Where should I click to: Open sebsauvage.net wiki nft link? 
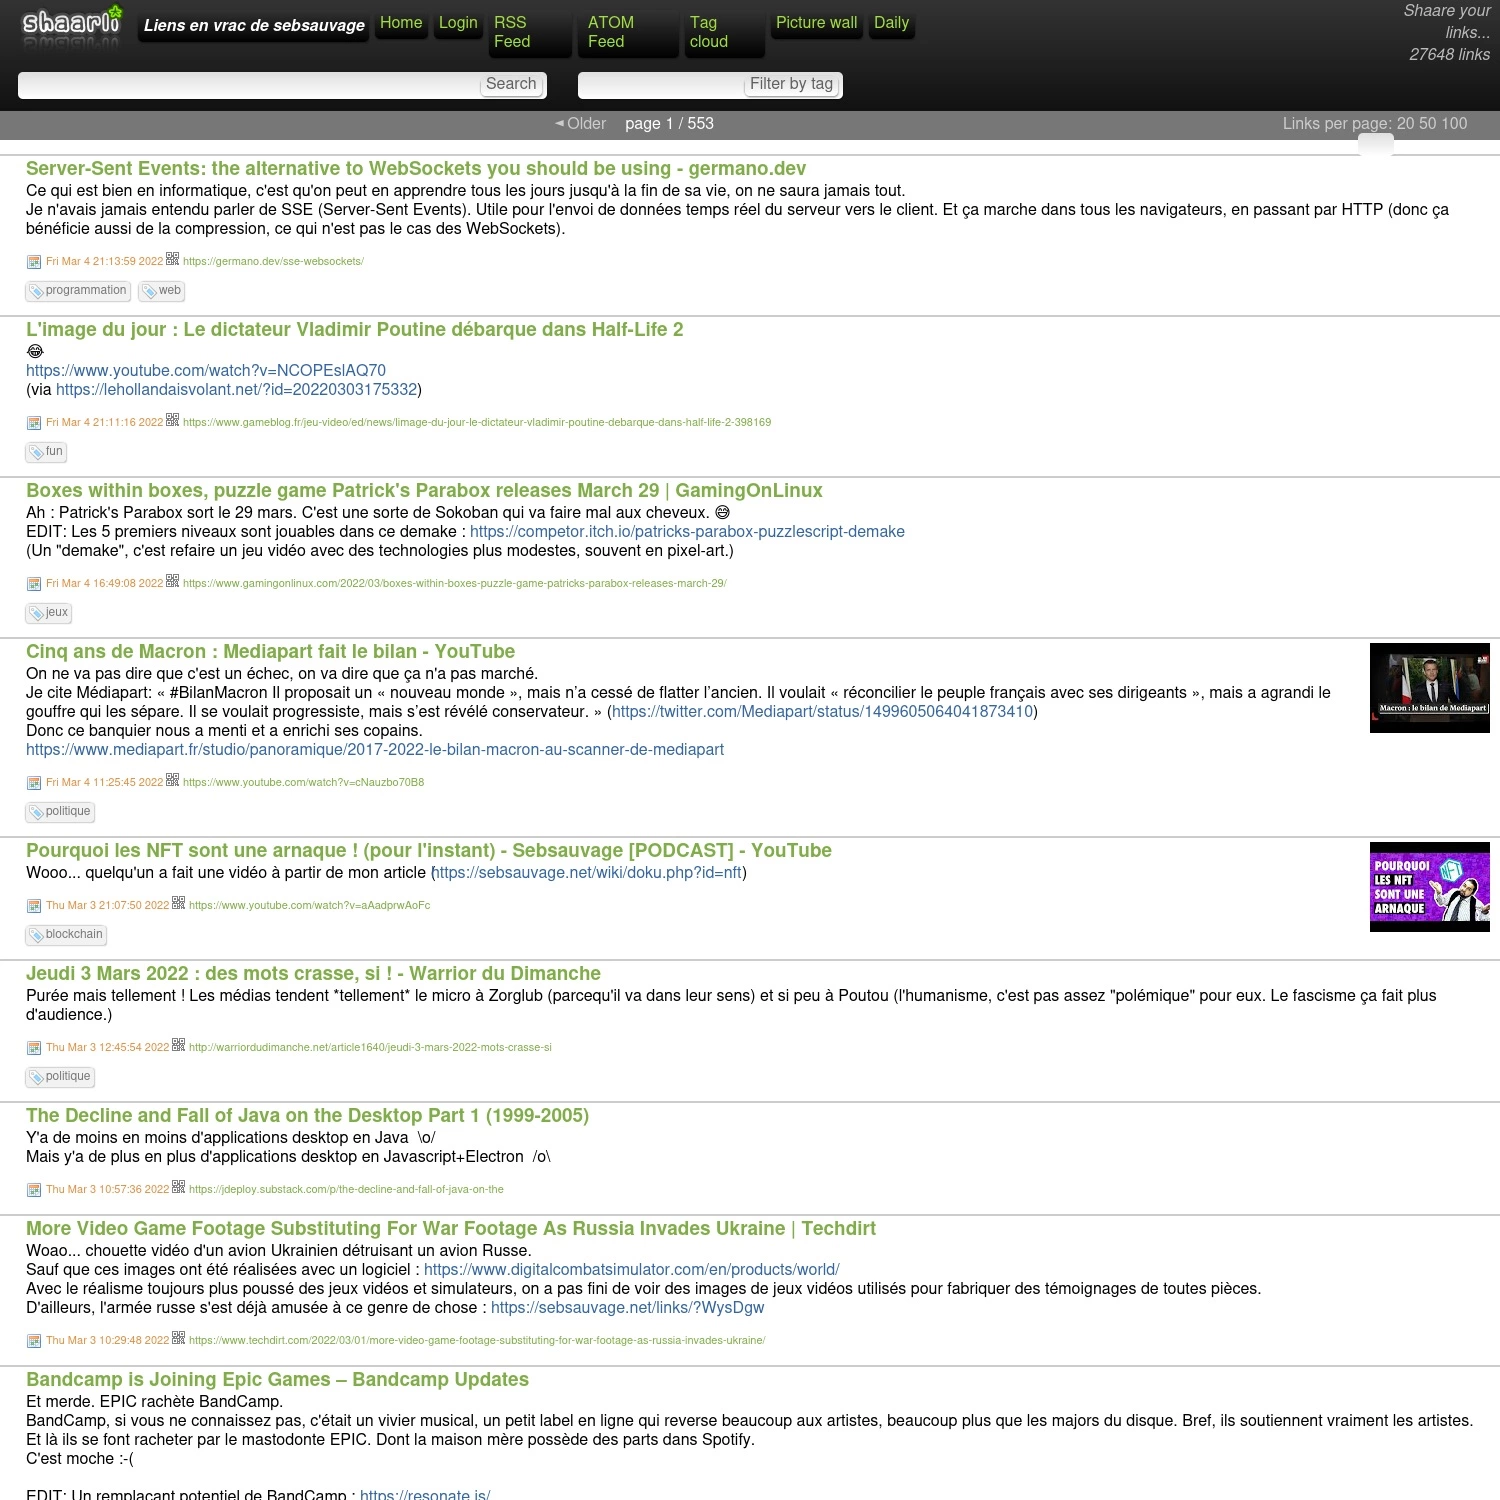589,873
